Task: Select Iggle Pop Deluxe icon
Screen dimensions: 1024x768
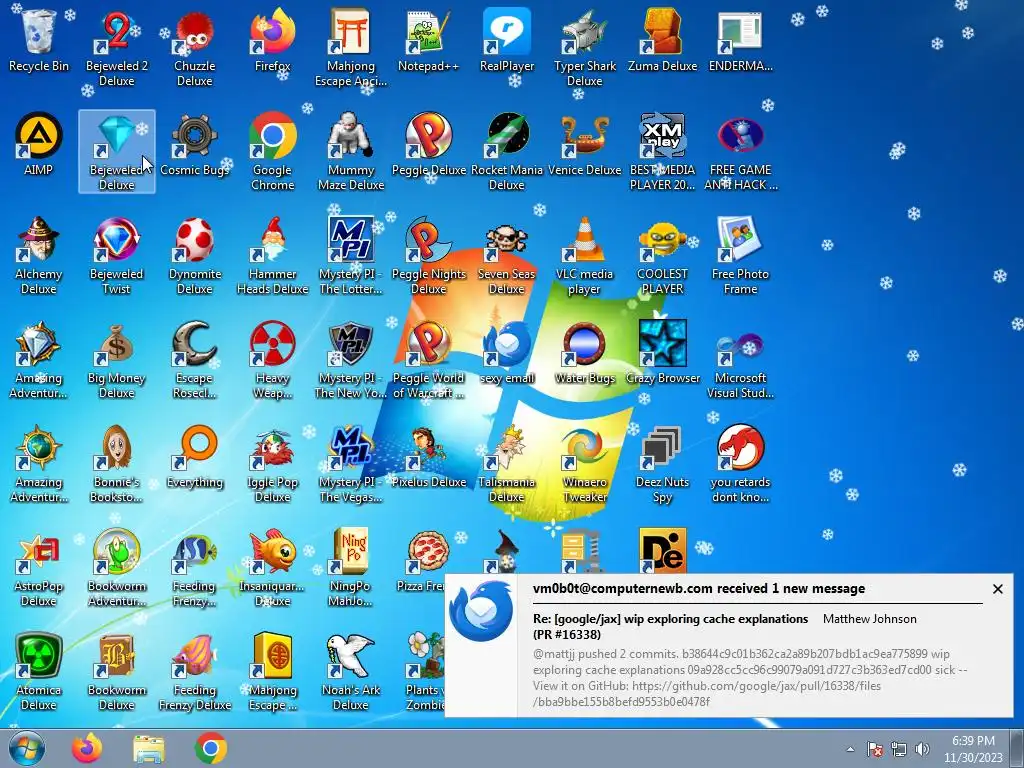Action: [x=272, y=464]
